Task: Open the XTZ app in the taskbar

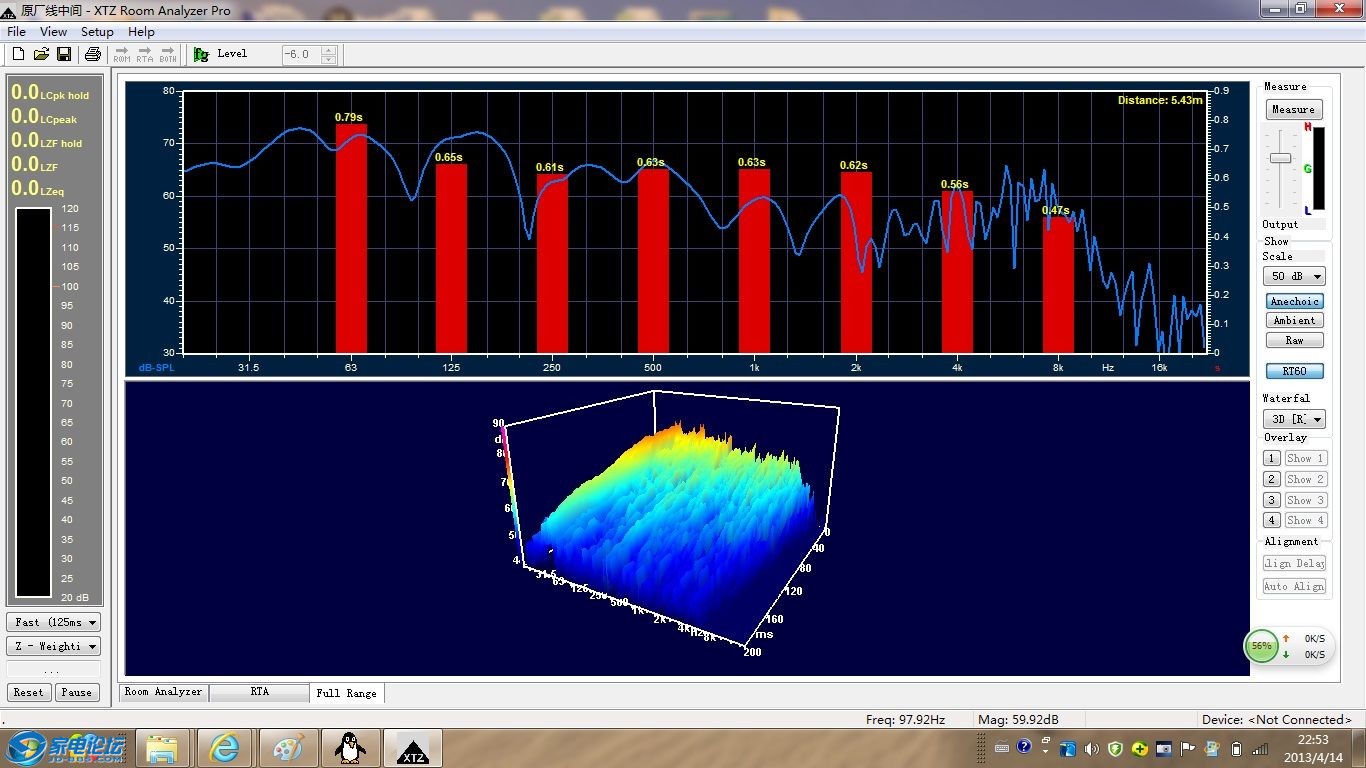Action: click(x=413, y=748)
